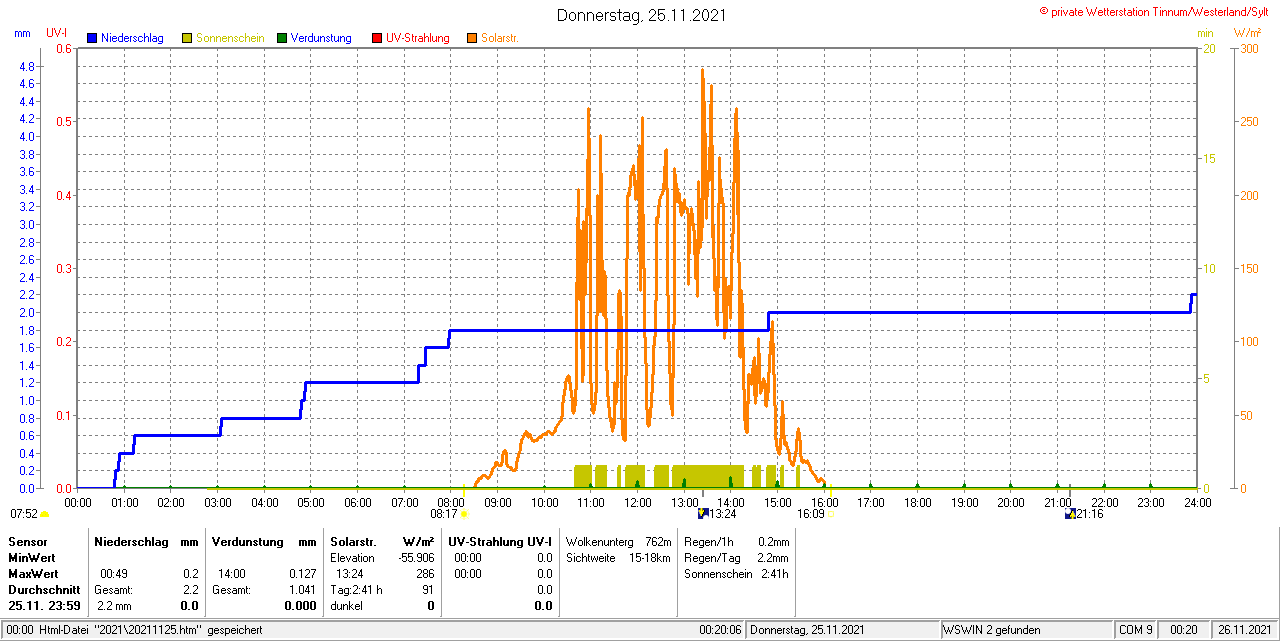Click the Sensor column header

(x=28, y=541)
